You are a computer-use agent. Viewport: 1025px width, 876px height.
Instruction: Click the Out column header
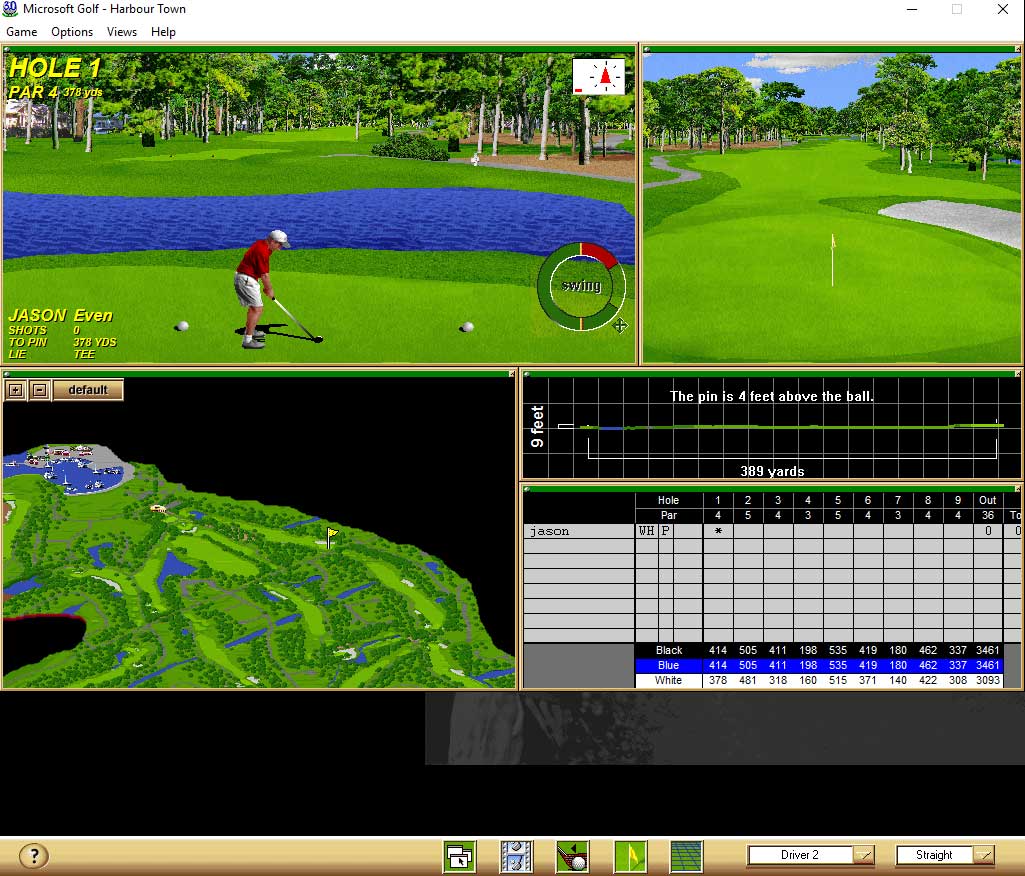988,500
